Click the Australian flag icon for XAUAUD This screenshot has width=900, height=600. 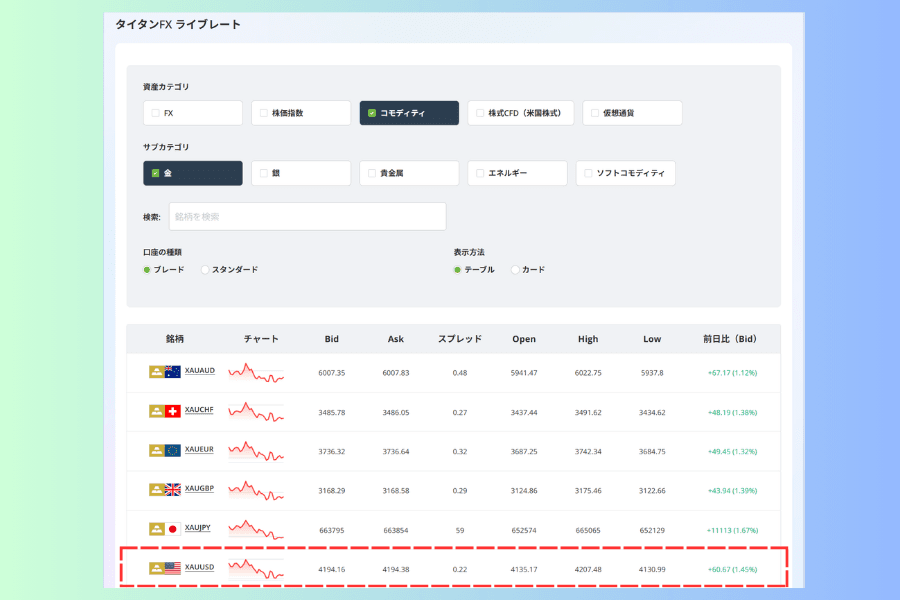[173, 372]
